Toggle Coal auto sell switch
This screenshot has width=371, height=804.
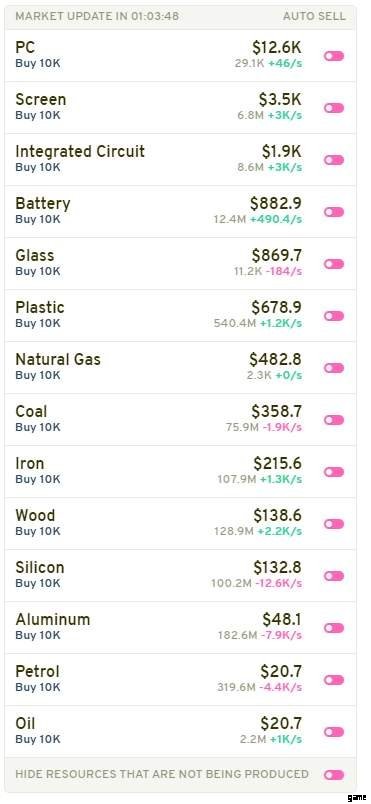click(x=334, y=420)
